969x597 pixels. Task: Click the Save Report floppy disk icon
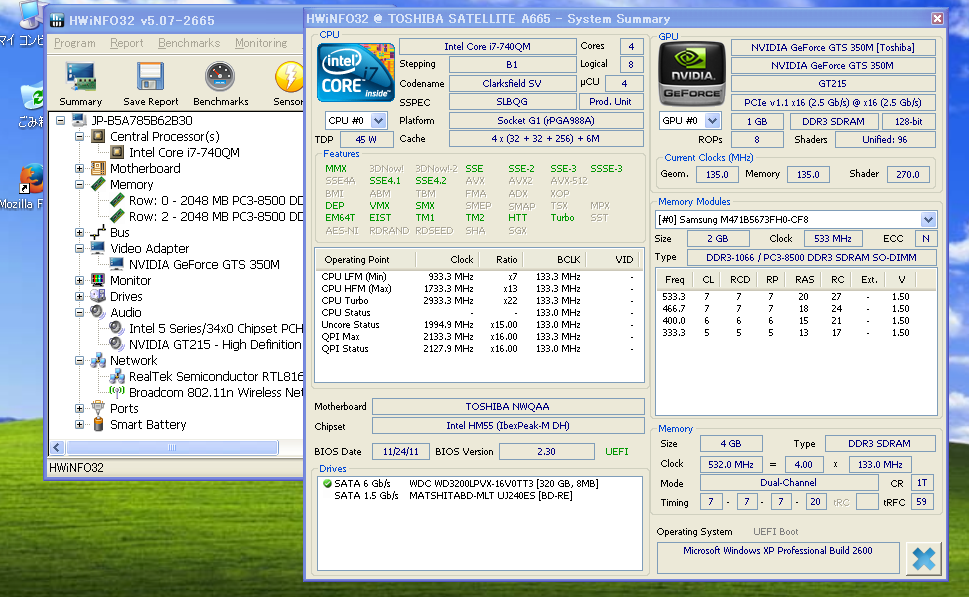tap(150, 78)
